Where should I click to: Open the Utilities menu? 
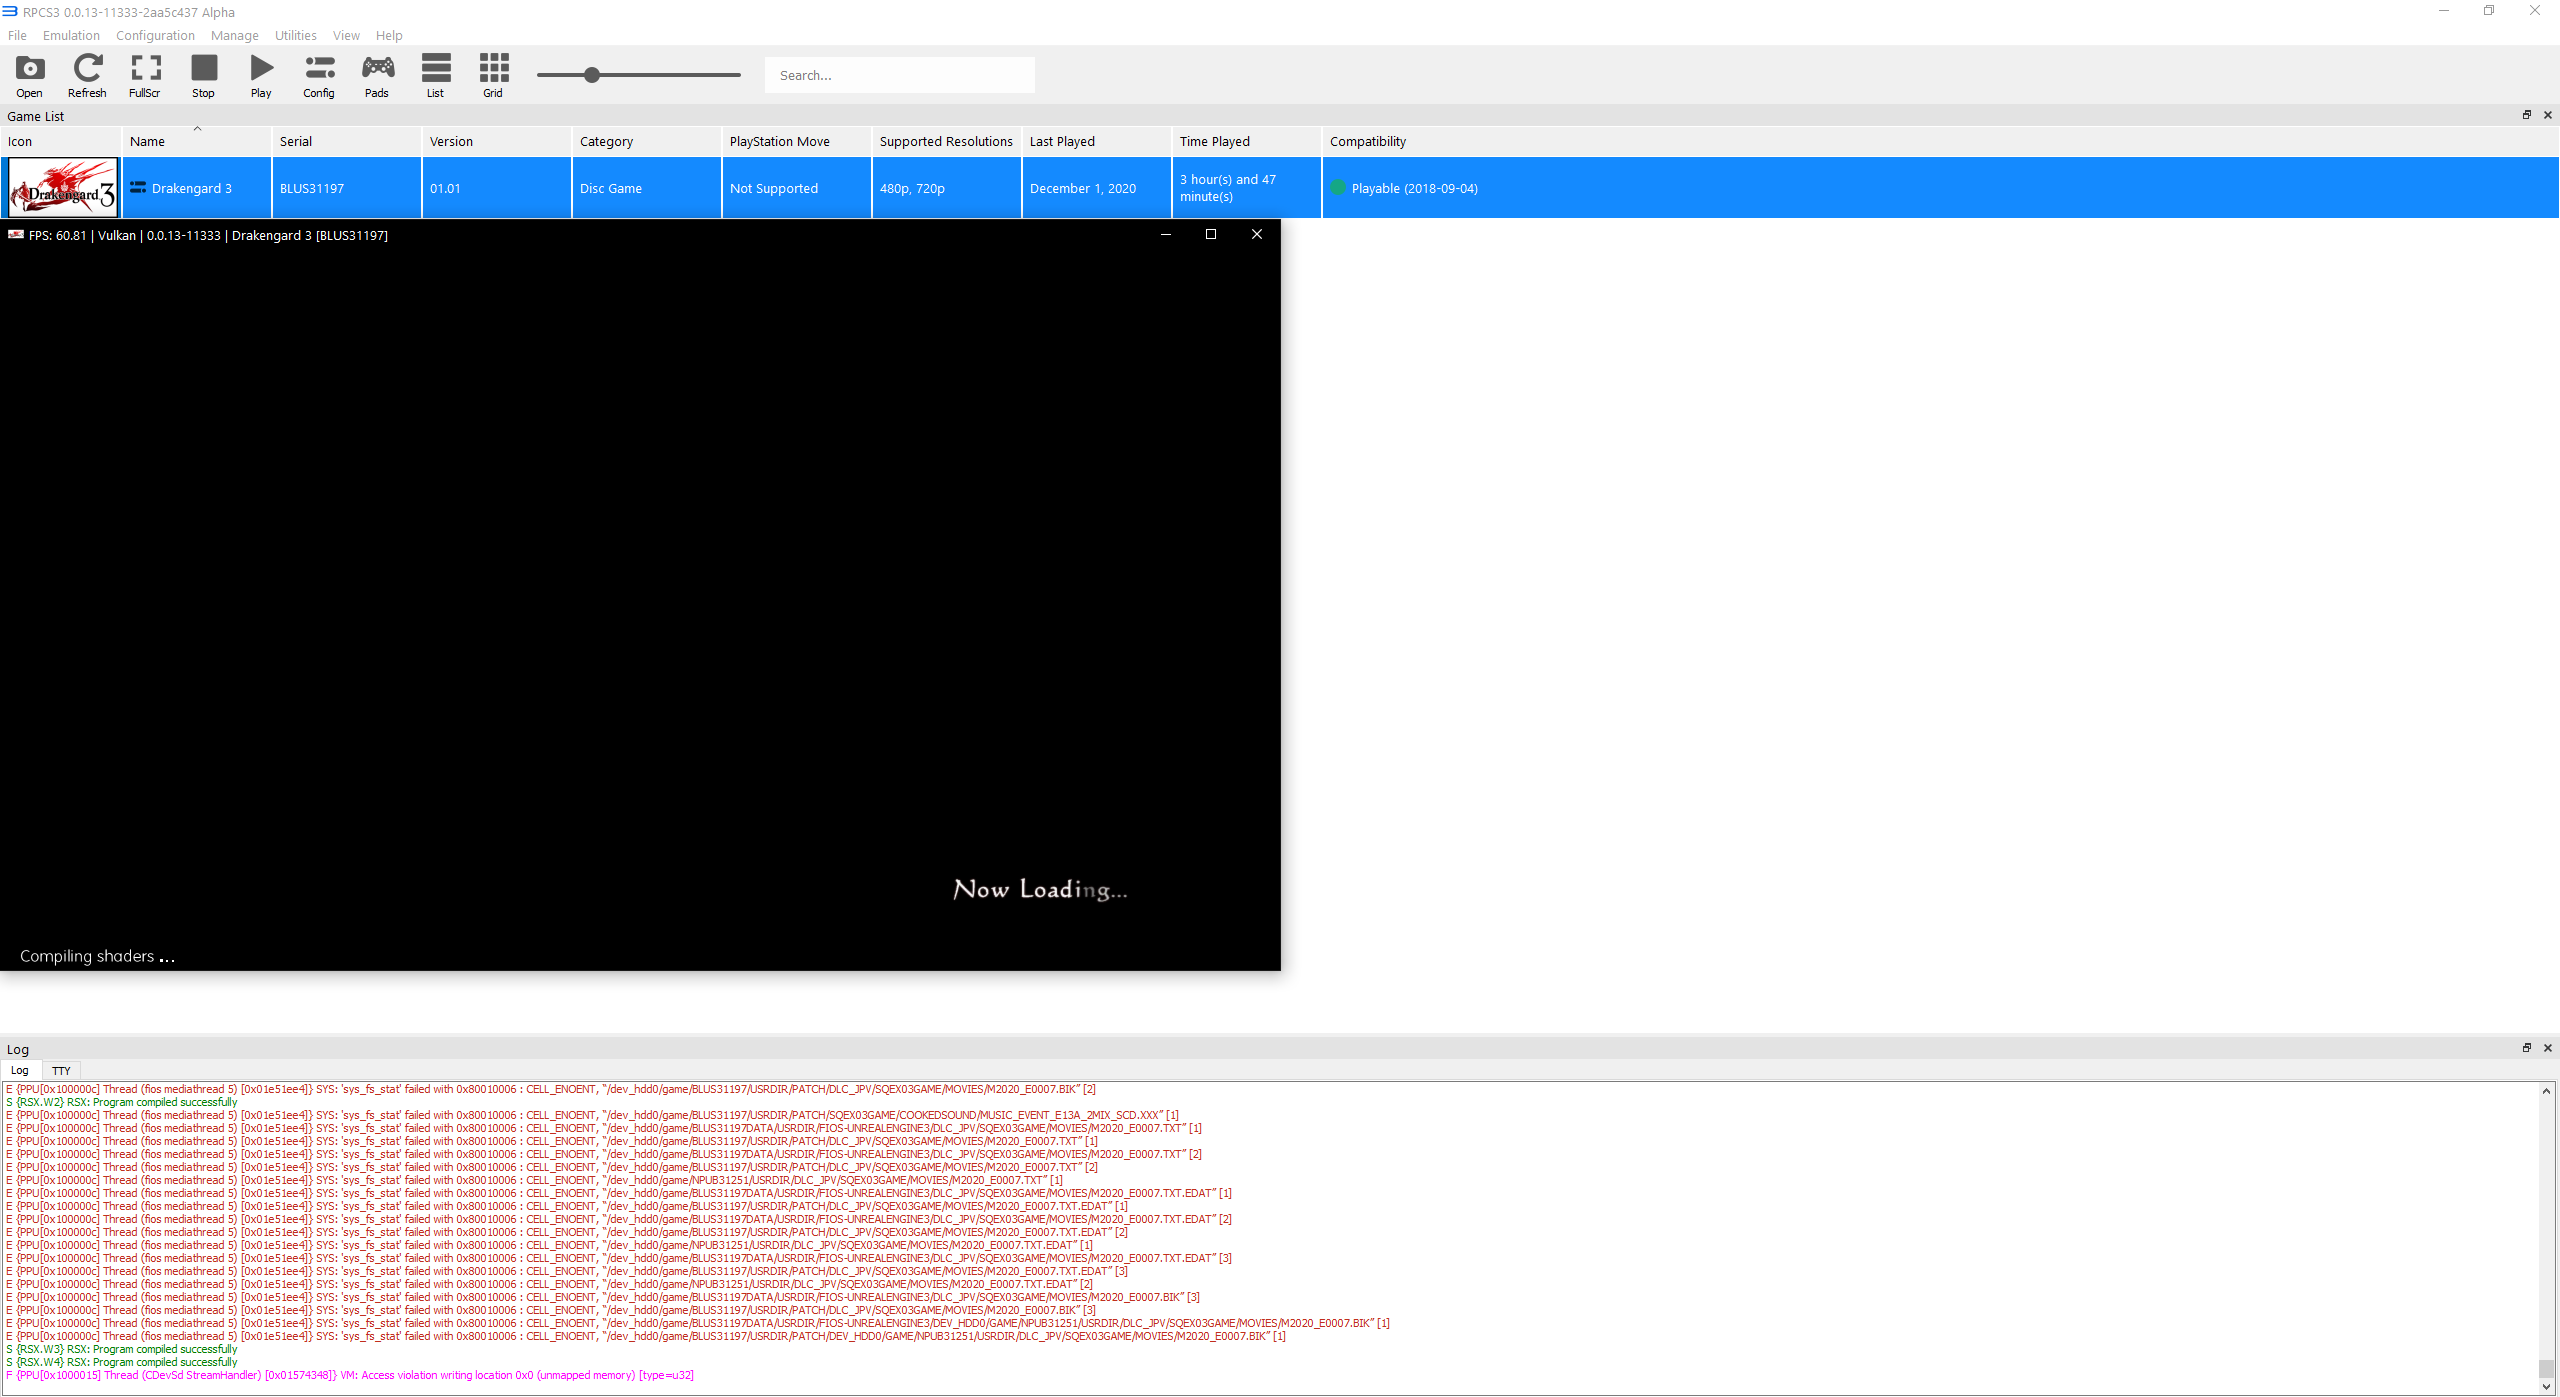click(x=296, y=35)
